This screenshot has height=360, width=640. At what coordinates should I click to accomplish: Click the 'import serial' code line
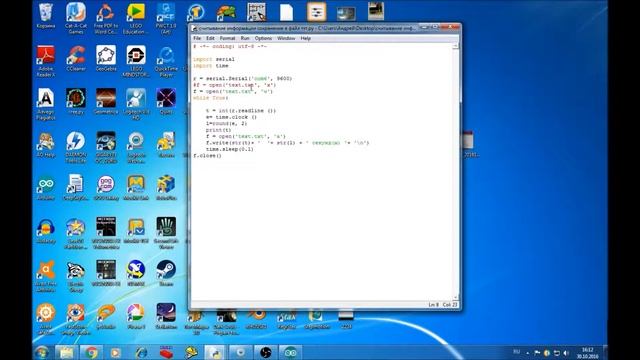(x=213, y=59)
